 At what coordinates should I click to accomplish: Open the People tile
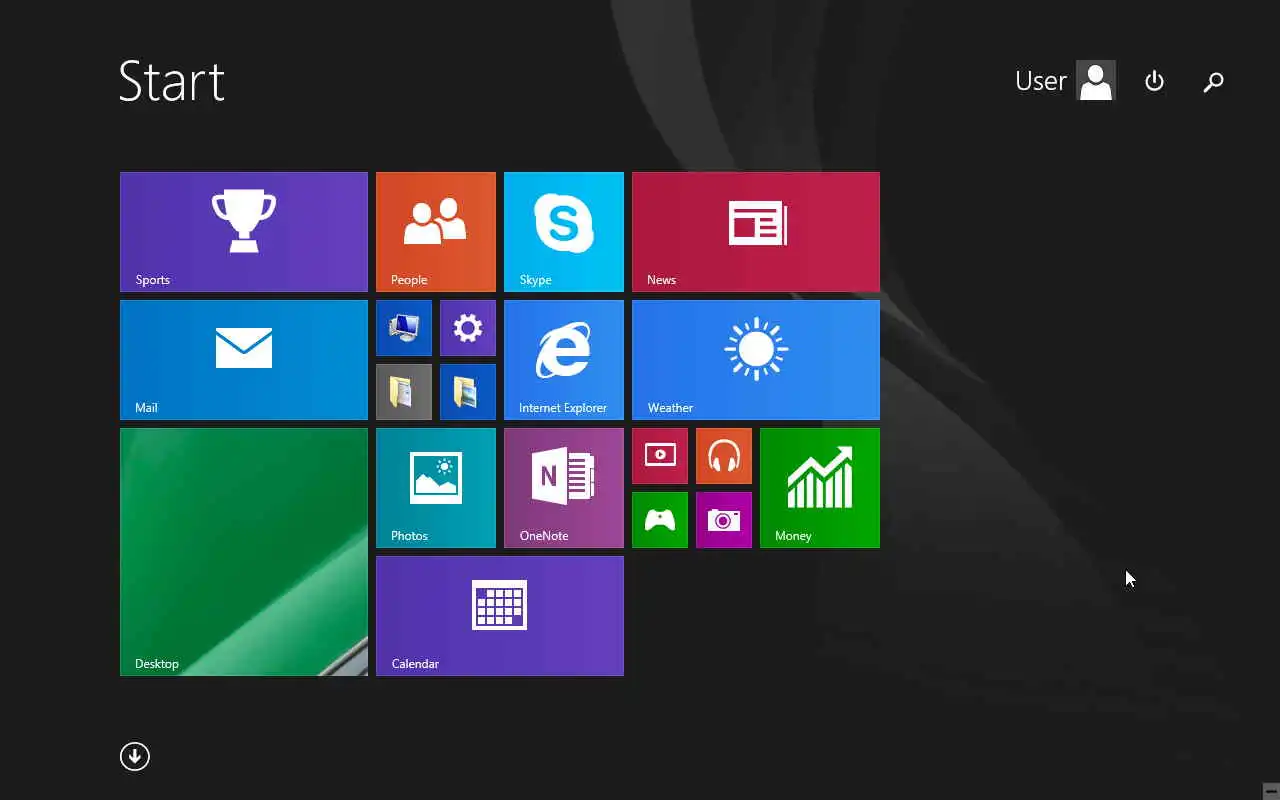tap(436, 232)
